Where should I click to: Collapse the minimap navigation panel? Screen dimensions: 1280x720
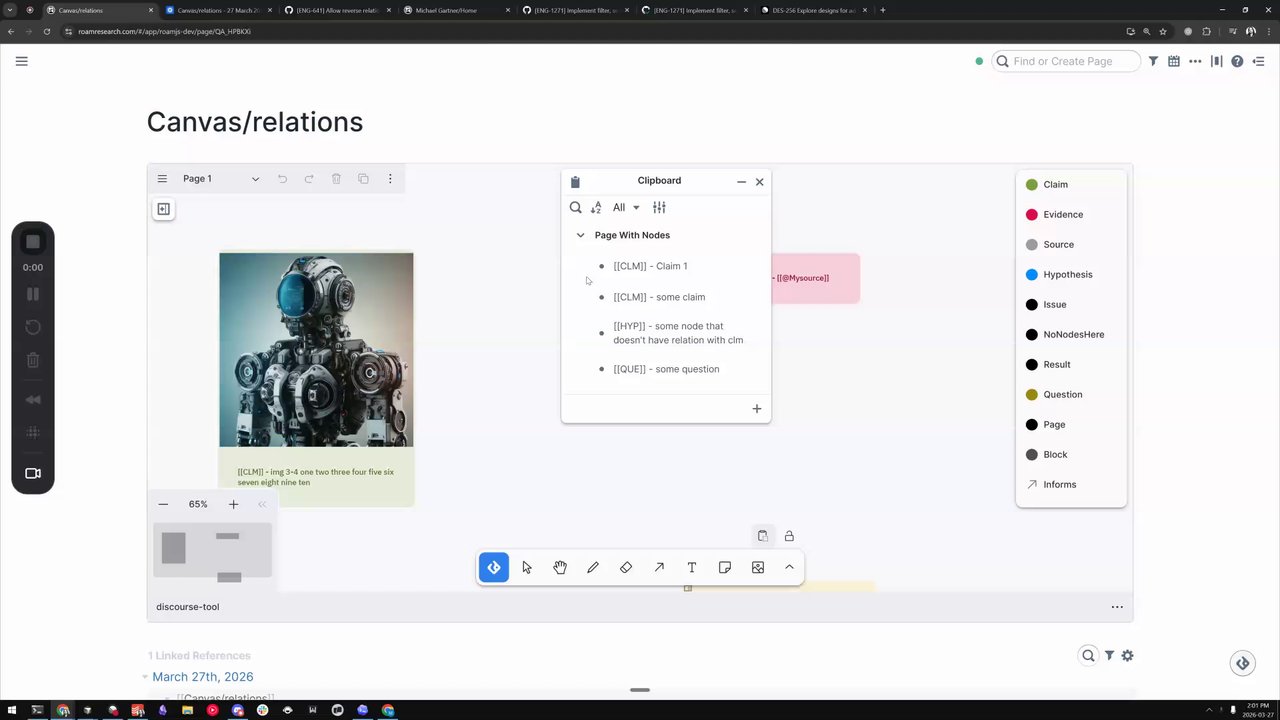[262, 504]
